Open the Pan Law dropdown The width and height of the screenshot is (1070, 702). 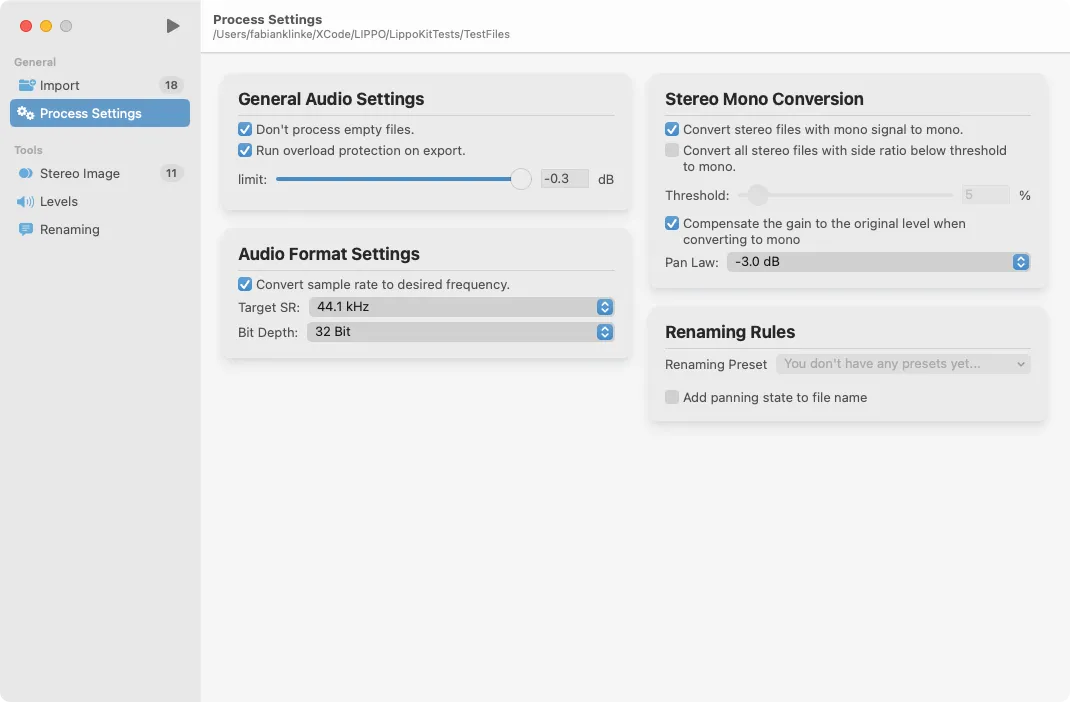coord(878,261)
